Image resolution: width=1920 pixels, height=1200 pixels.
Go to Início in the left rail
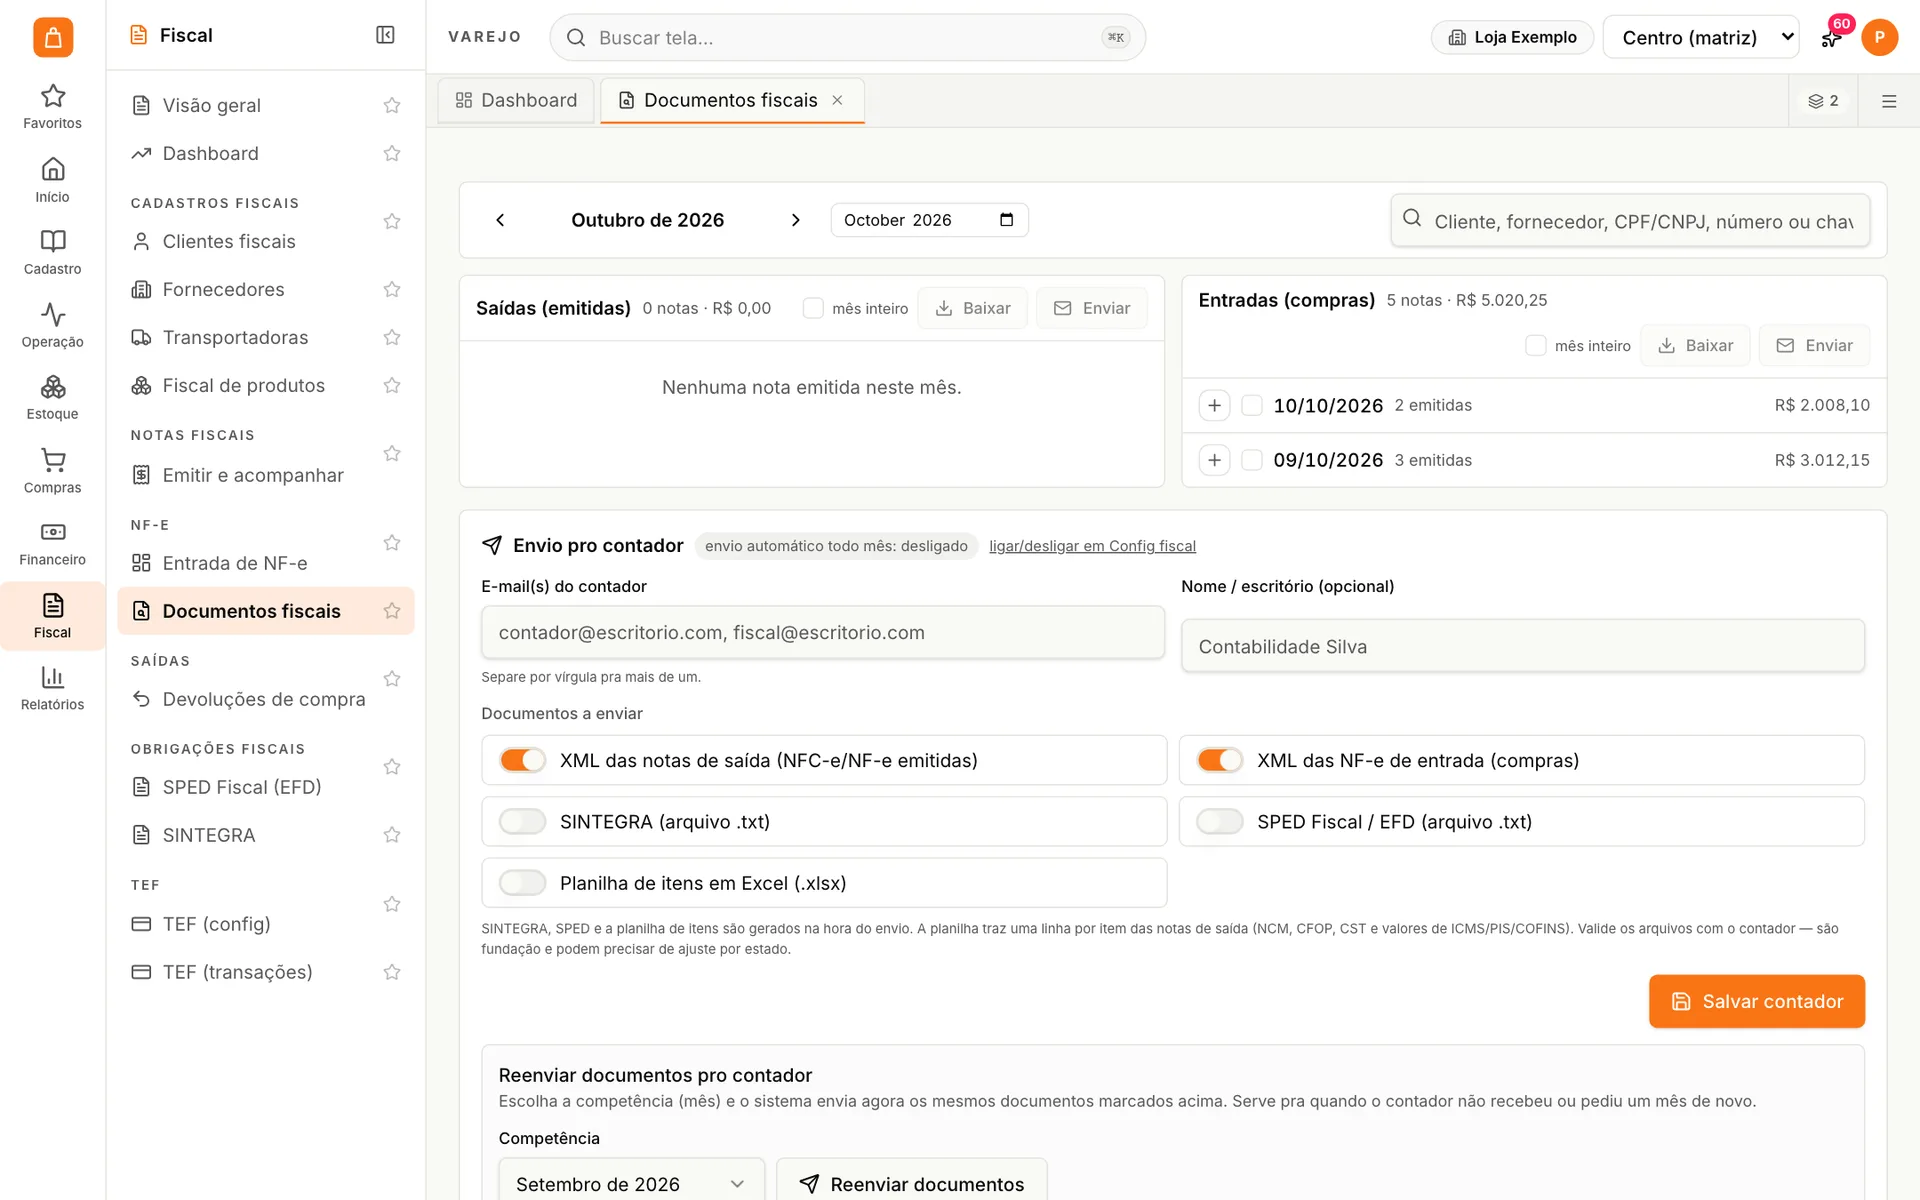(52, 180)
